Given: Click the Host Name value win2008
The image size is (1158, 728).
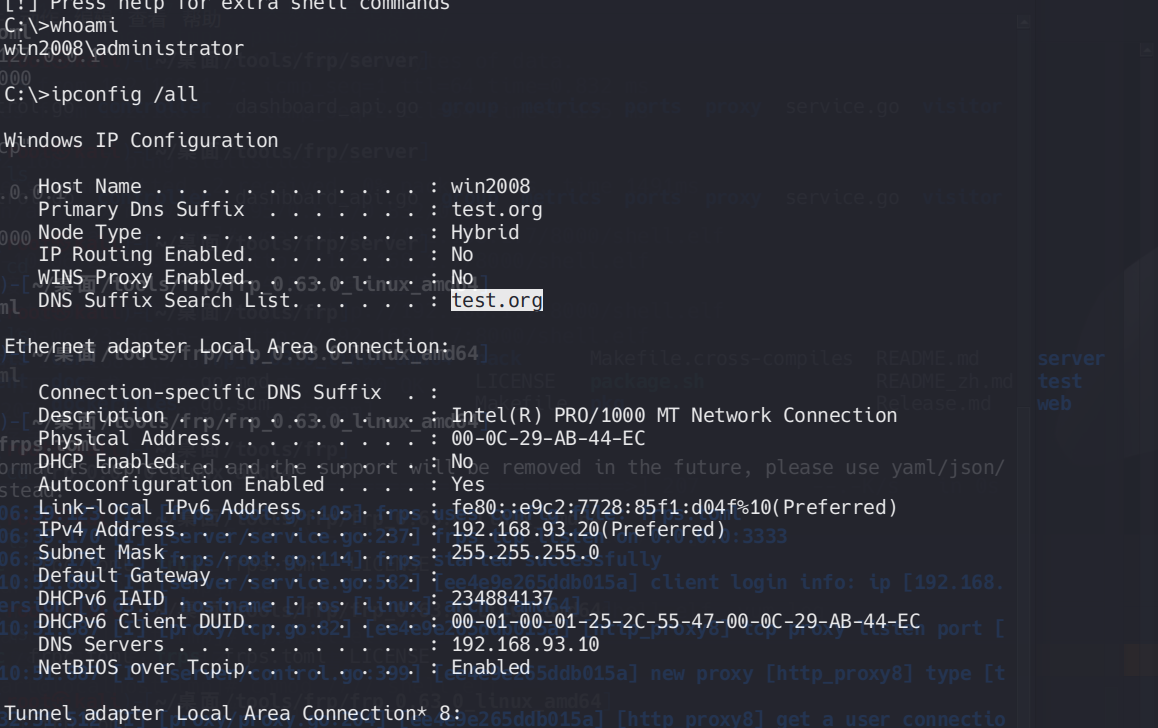Looking at the screenshot, I should click(x=490, y=186).
